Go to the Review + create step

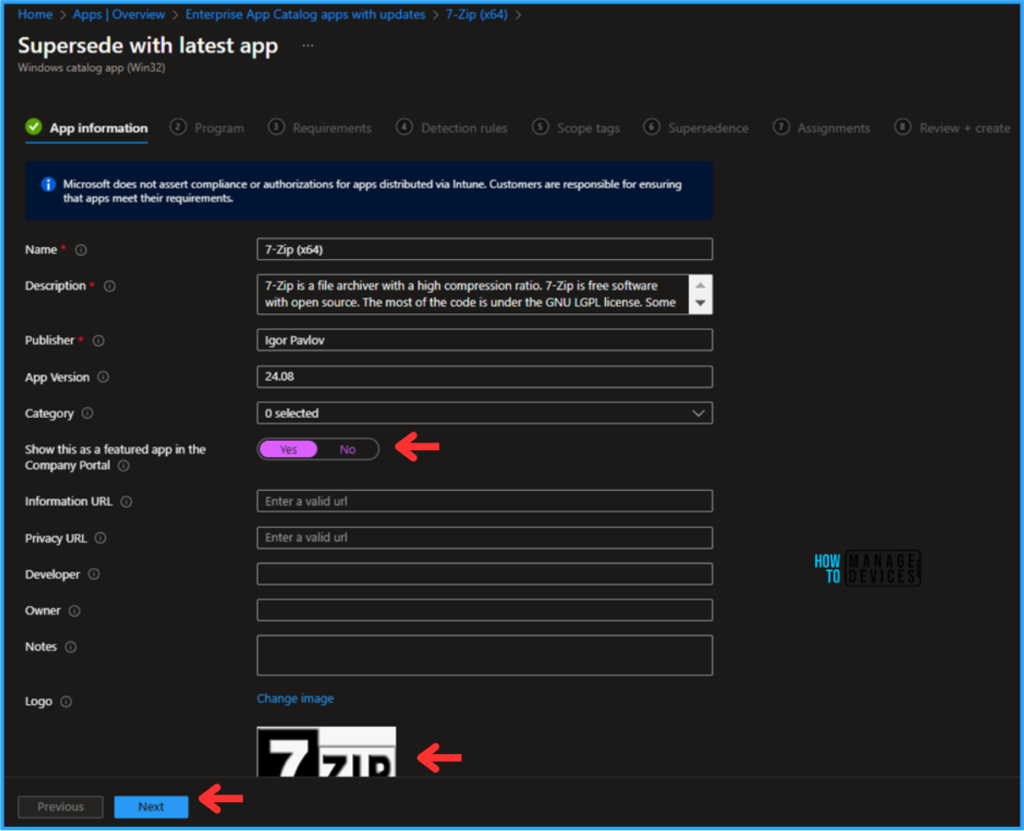953,128
